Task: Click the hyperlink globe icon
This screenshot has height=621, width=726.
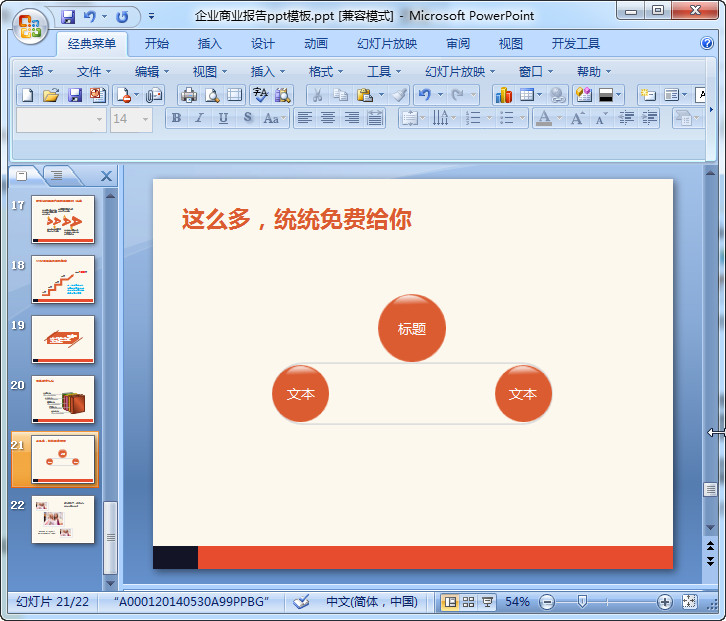Action: pos(557,95)
